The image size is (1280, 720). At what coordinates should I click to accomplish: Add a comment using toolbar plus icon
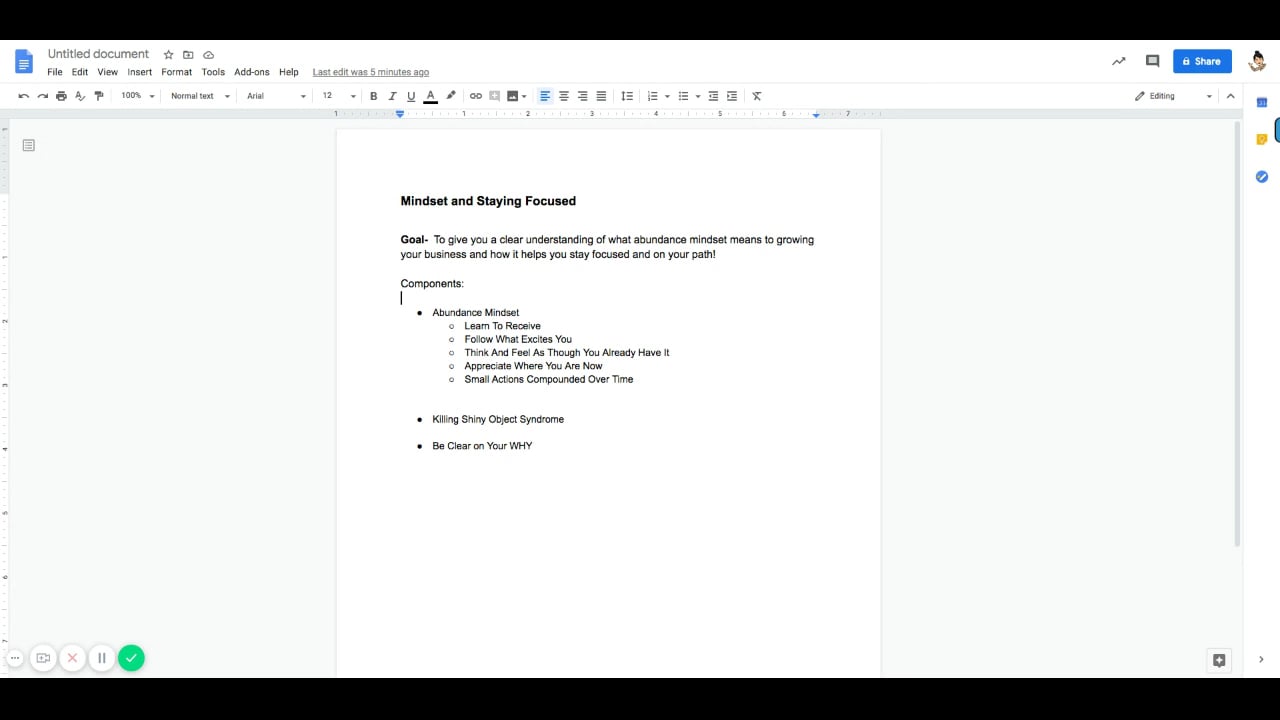tap(494, 96)
